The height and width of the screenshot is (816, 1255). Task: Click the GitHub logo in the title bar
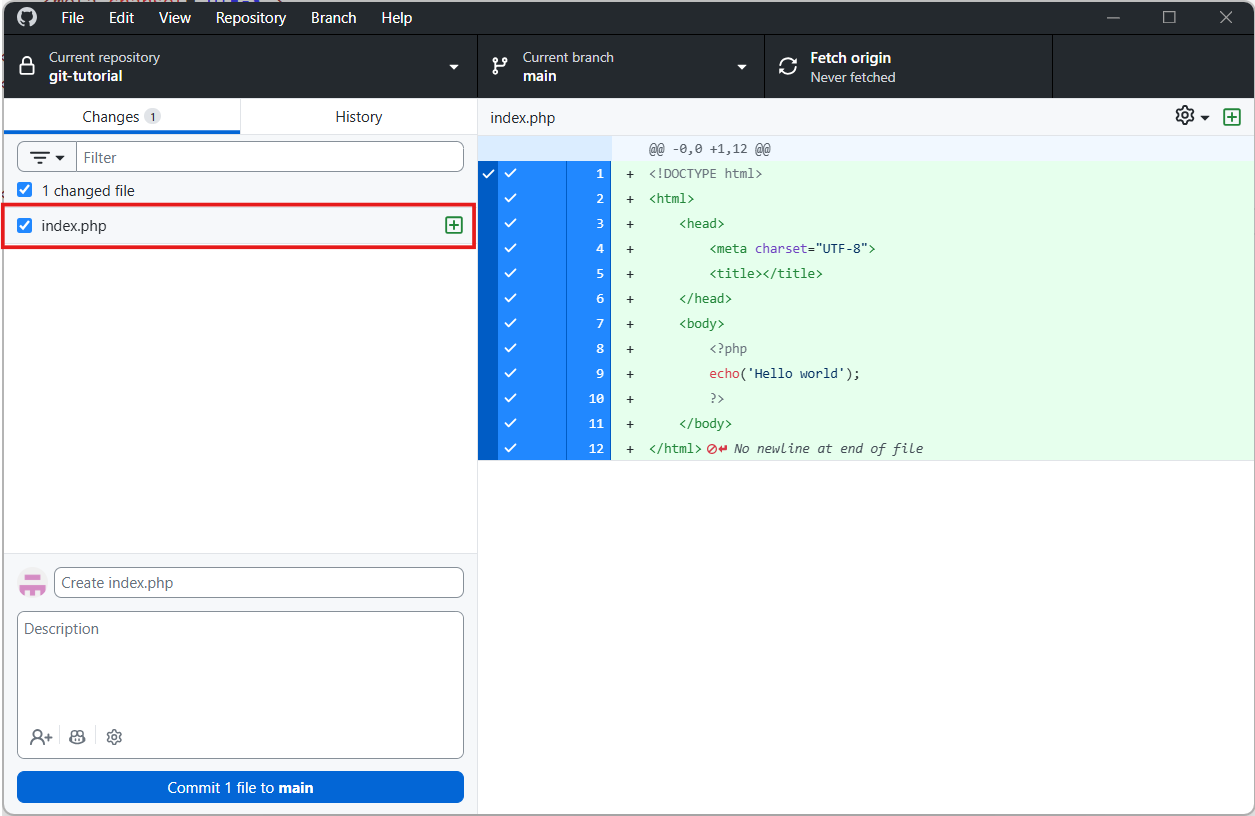(27, 17)
